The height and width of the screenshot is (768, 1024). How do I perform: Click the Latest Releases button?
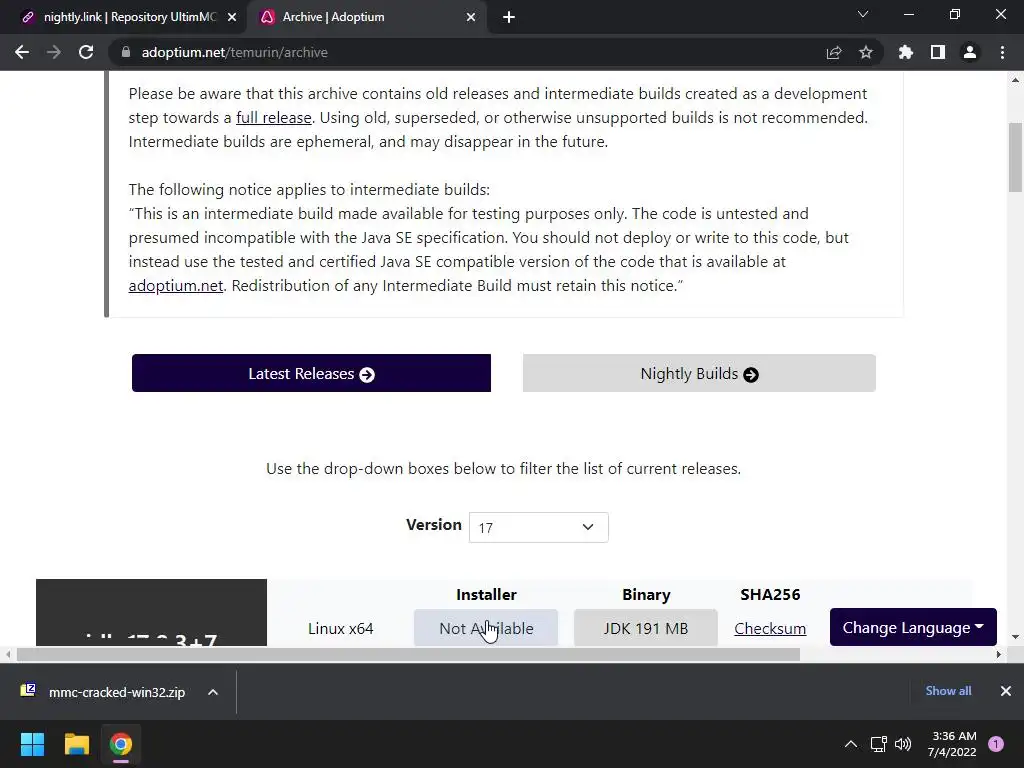311,373
